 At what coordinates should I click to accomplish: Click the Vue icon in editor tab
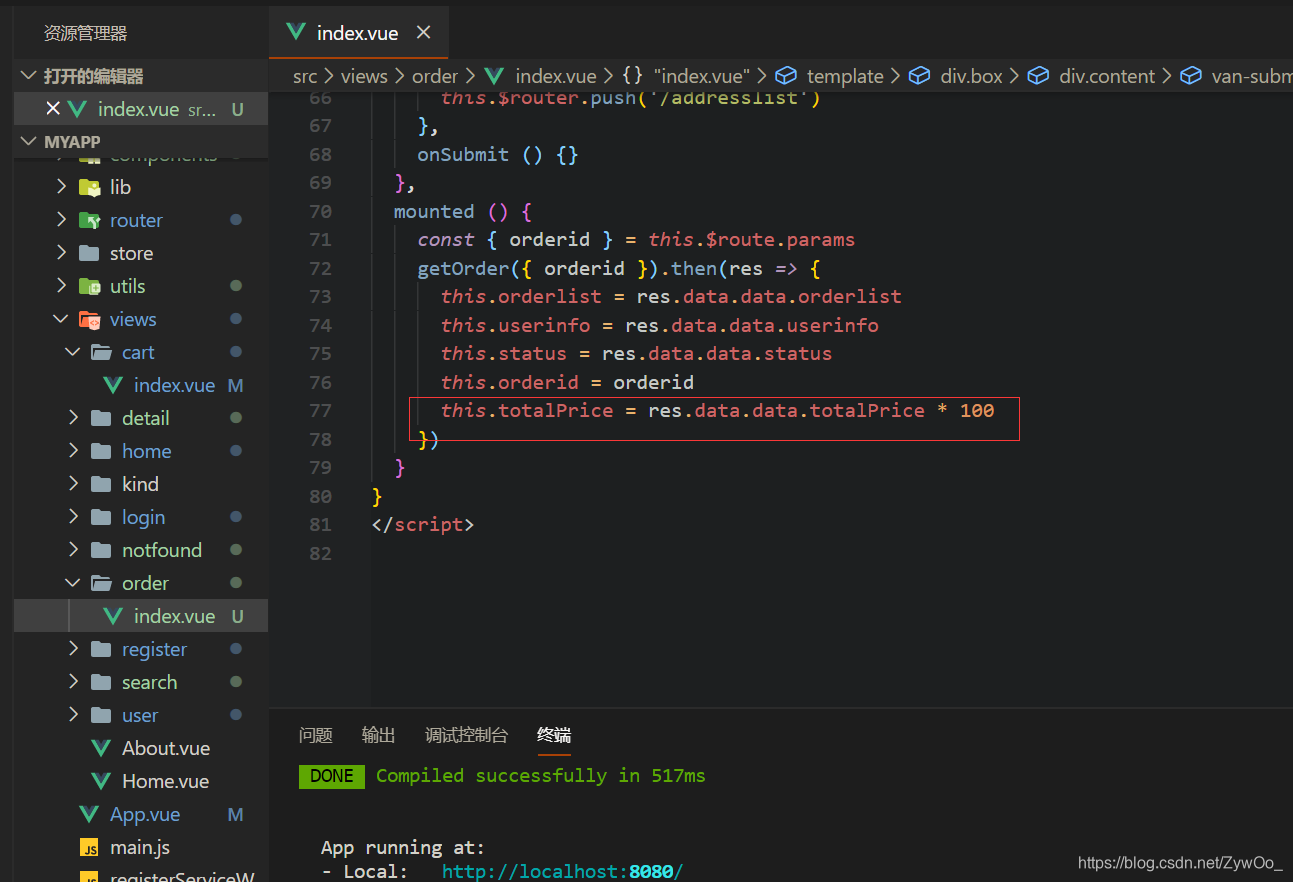point(295,32)
